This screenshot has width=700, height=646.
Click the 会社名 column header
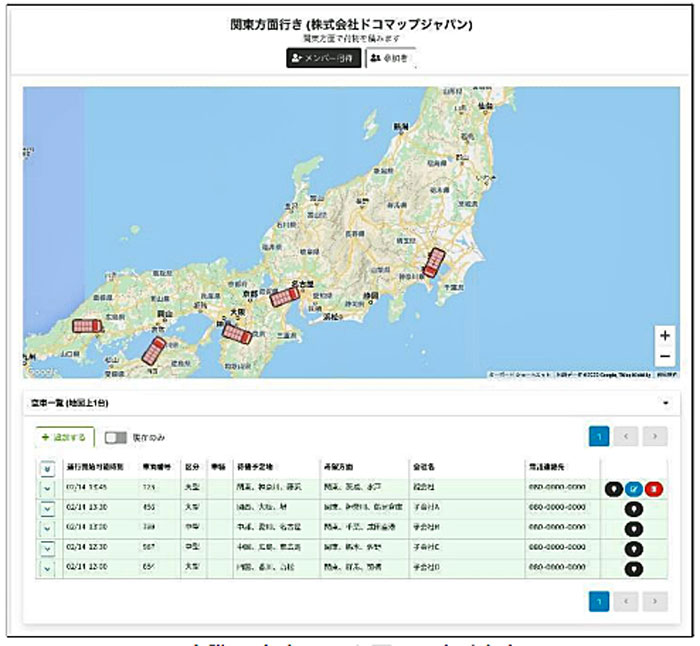click(x=424, y=467)
